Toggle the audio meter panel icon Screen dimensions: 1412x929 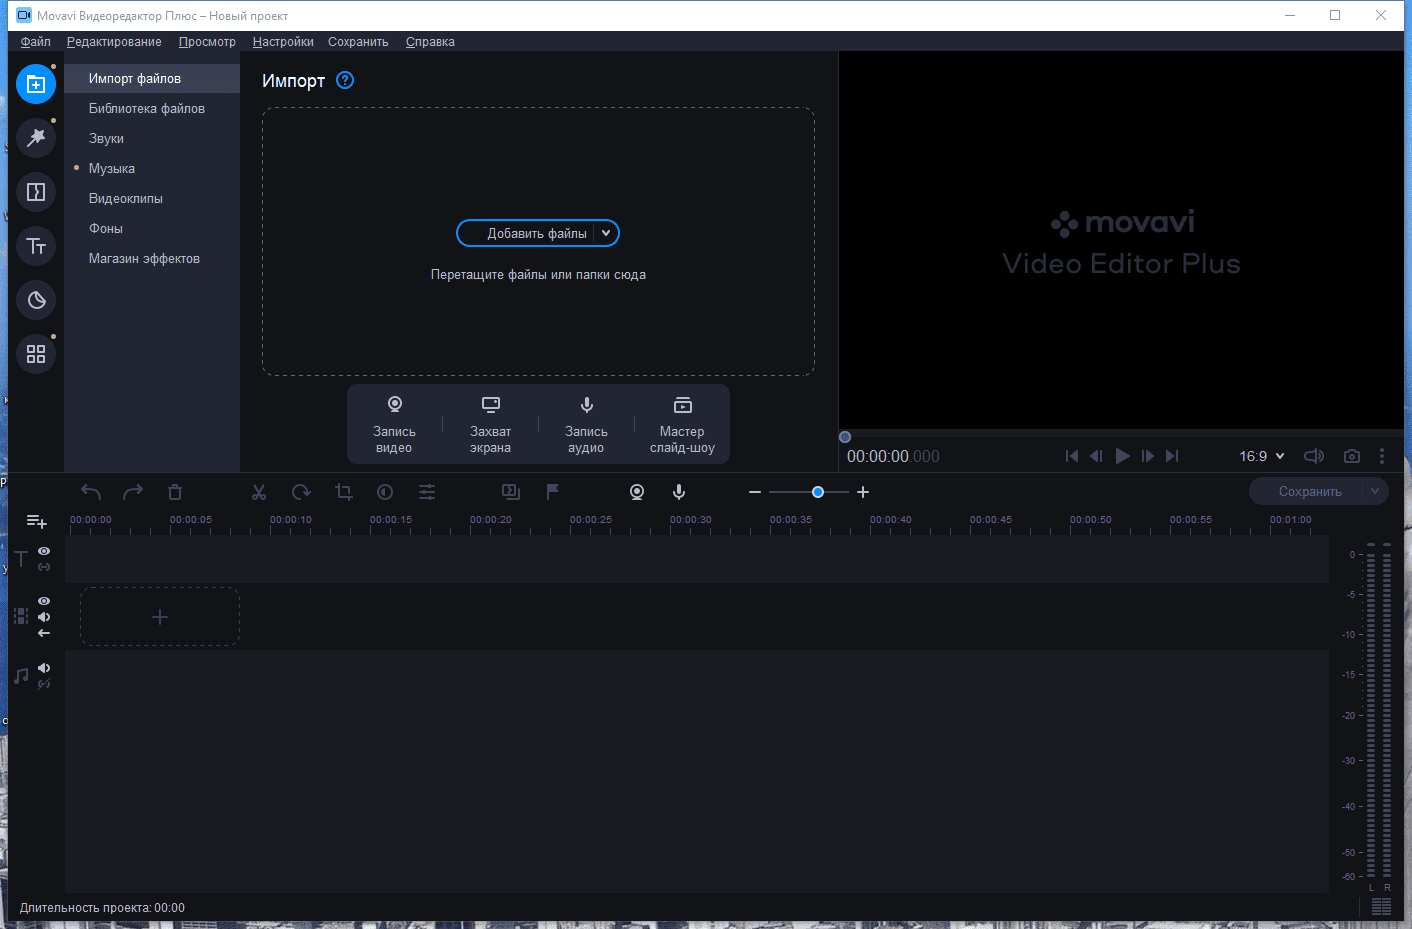pos(1381,906)
